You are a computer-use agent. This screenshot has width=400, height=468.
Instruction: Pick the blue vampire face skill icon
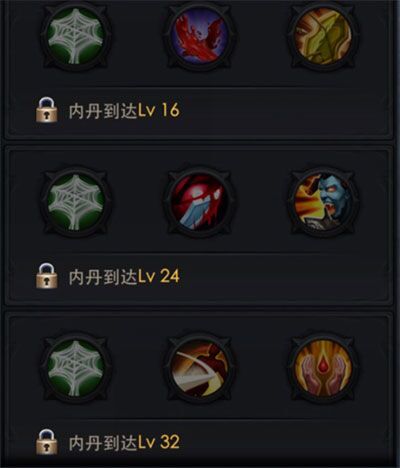point(323,202)
